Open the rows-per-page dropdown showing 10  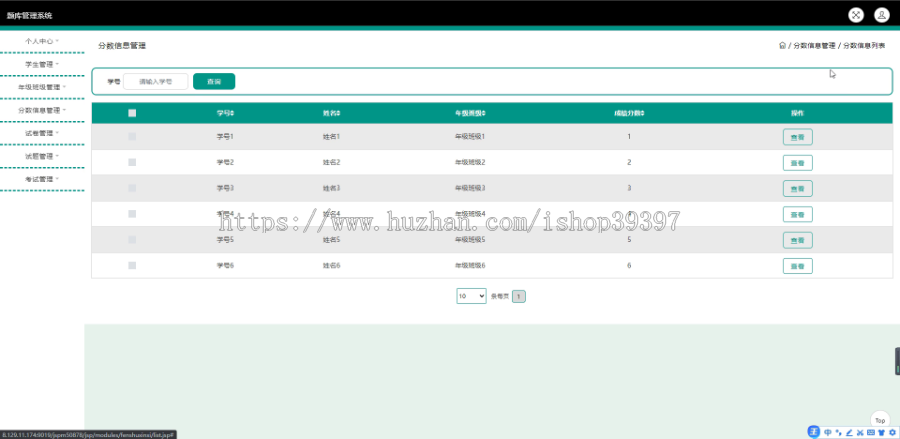[471, 296]
